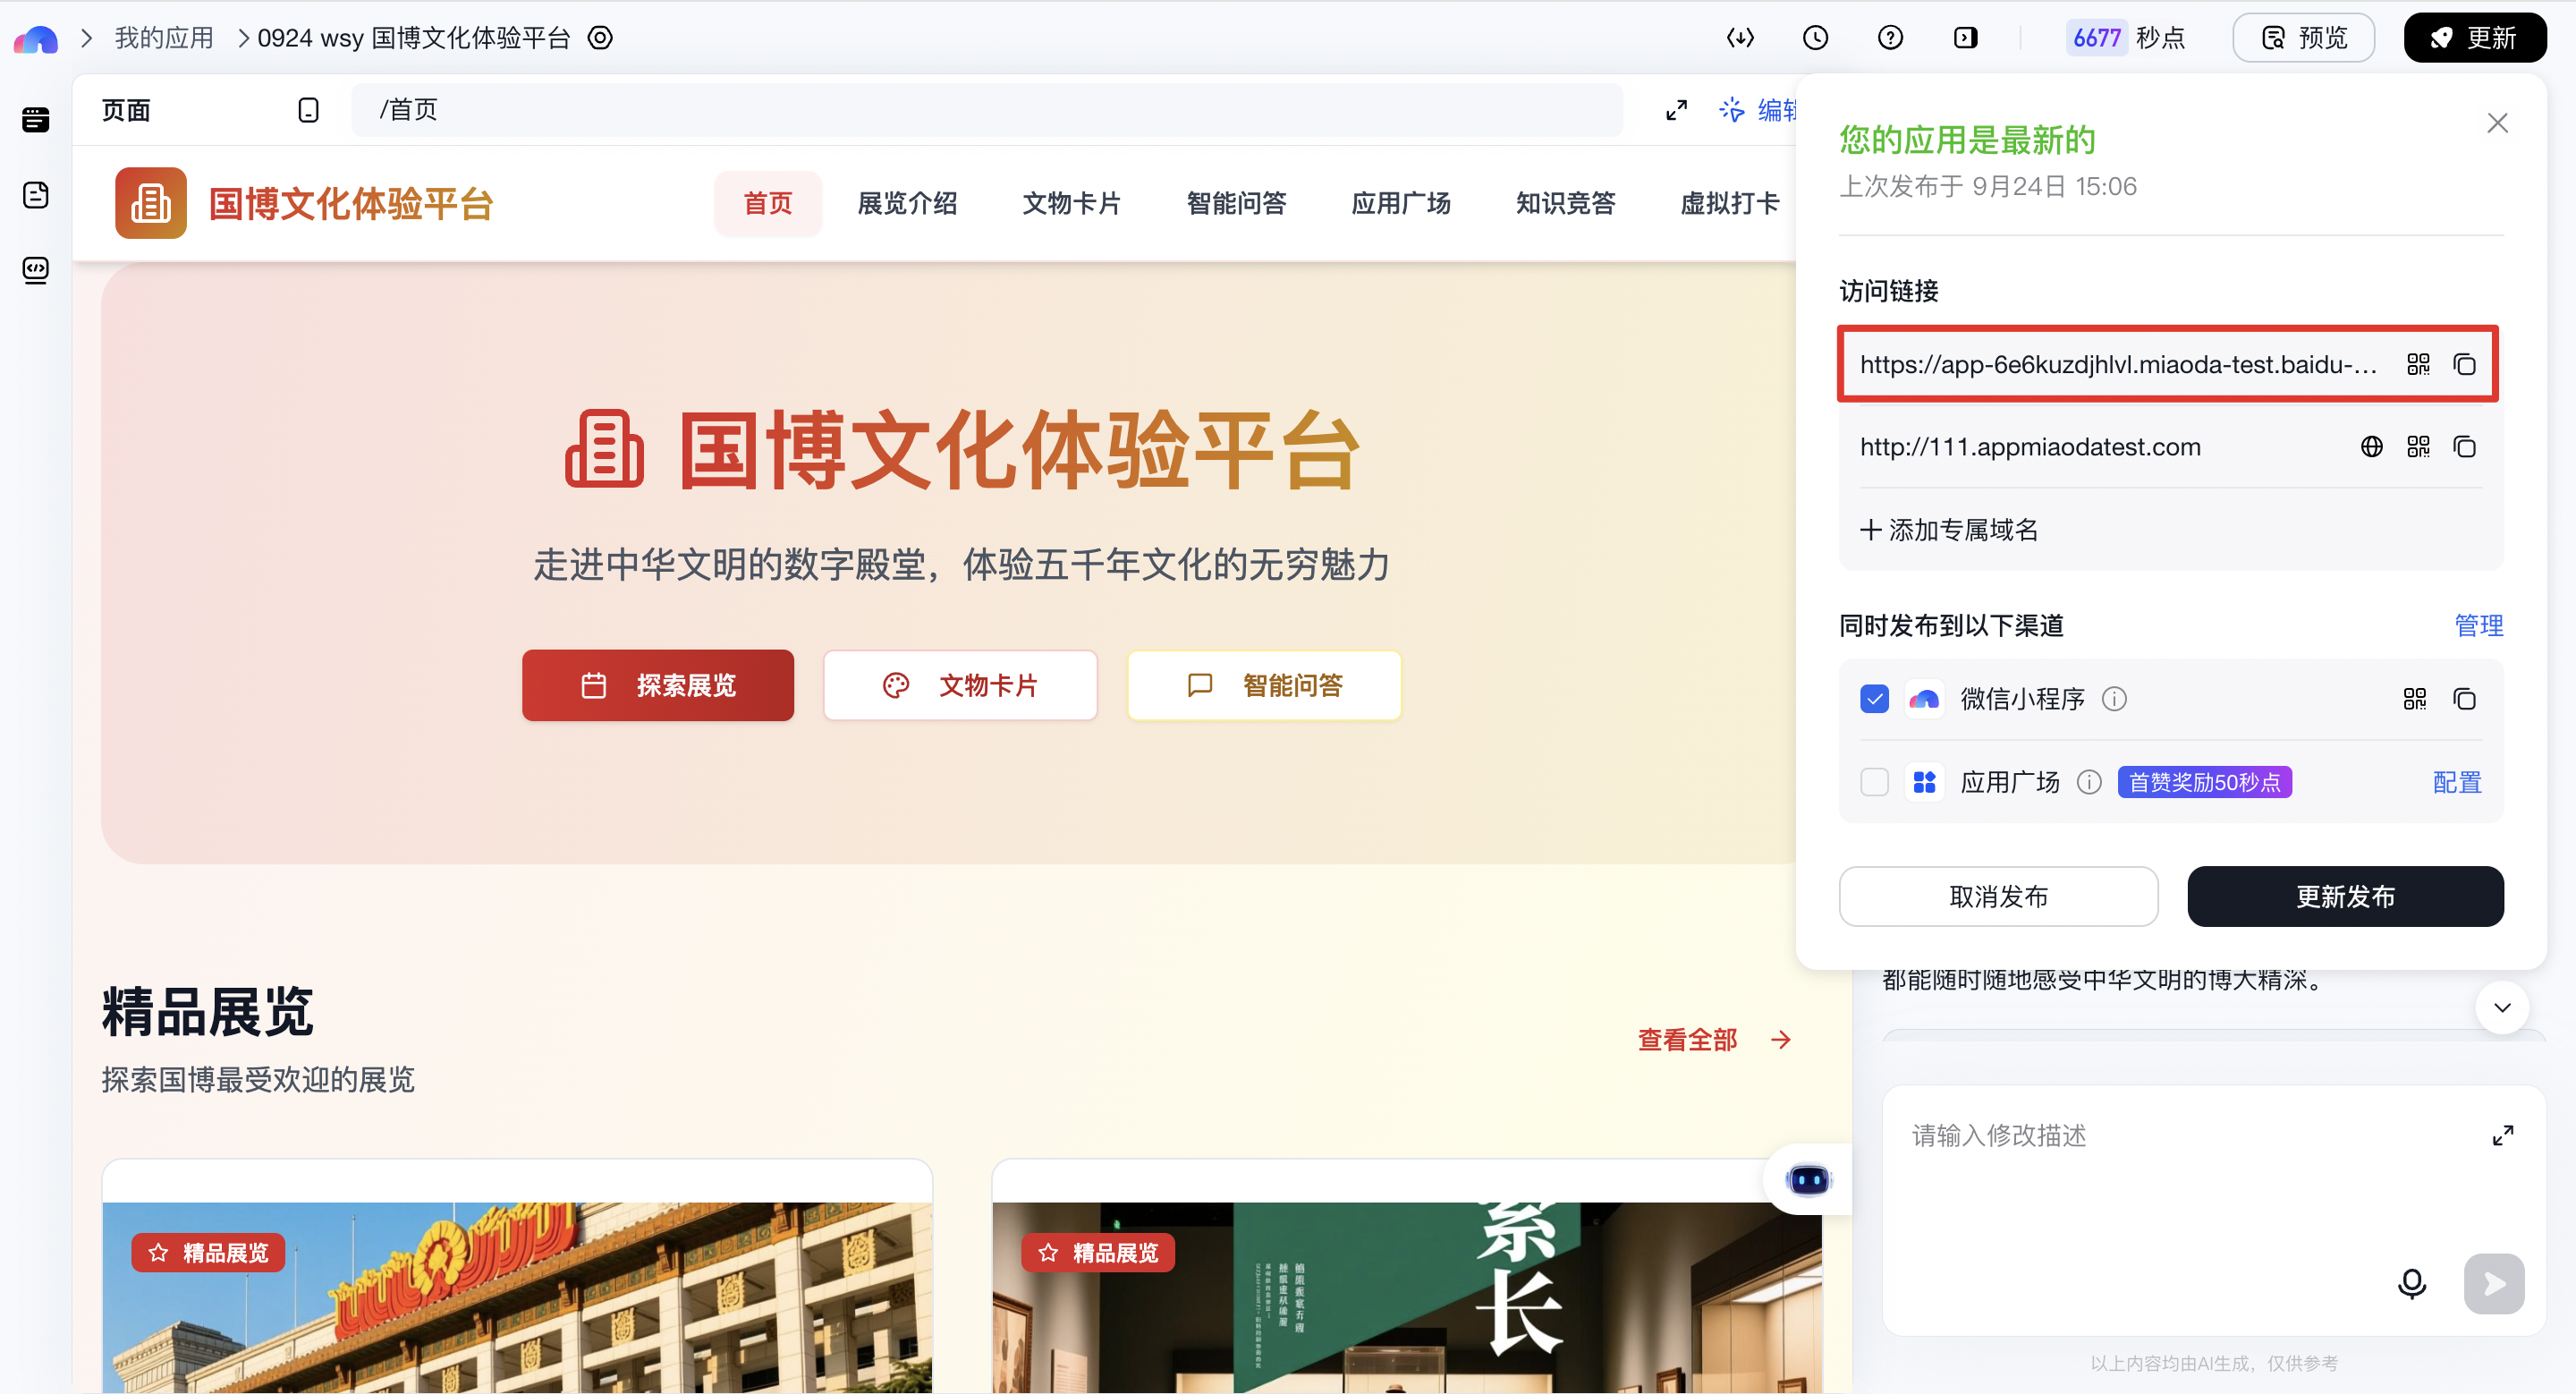The image size is (2576, 1394).
Task: Click 添加专属域名
Action: click(x=1949, y=530)
